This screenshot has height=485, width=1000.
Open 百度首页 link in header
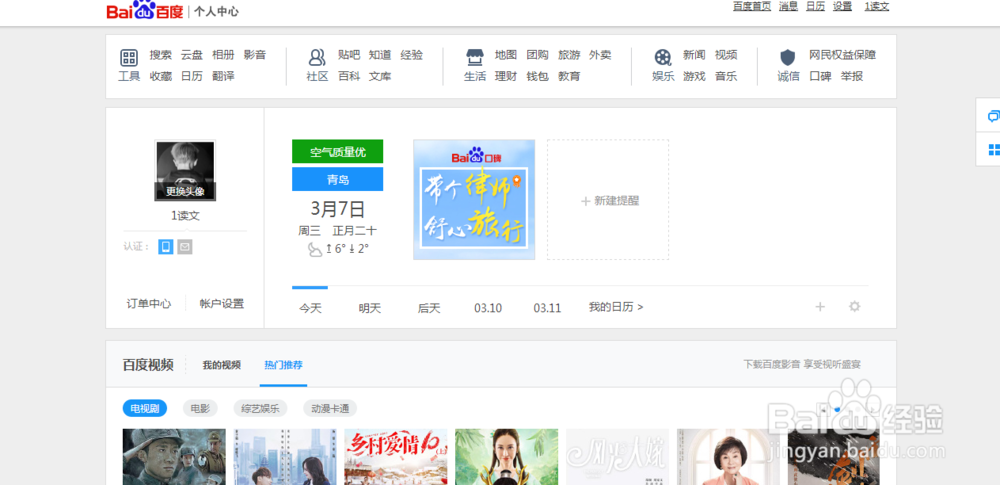[752, 6]
